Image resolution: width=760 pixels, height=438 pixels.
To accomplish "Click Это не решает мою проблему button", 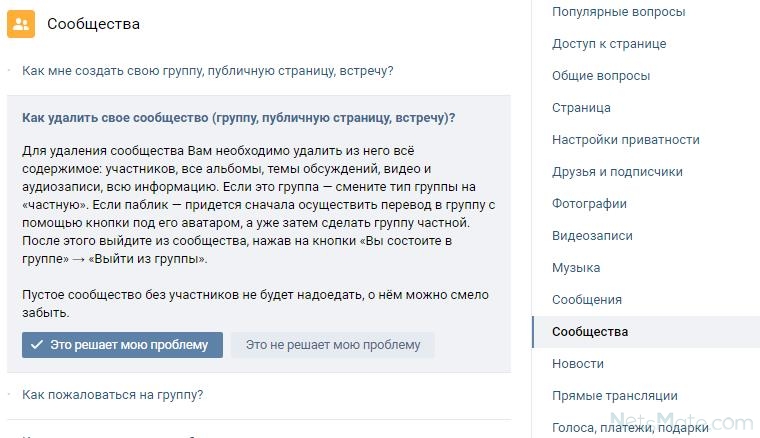I will (x=332, y=345).
